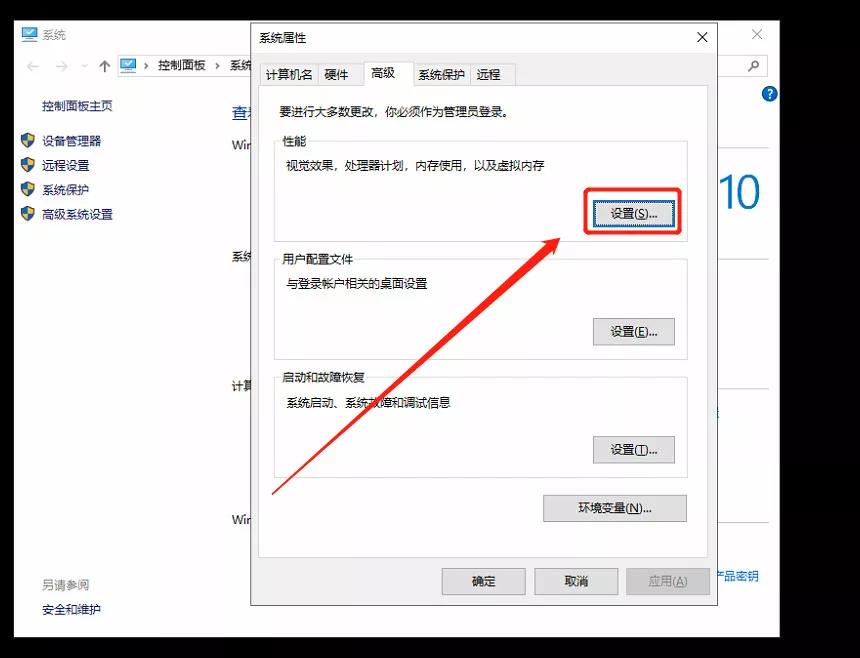Click the computer icon in the address bar breadcrumb
This screenshot has width=860, height=658.
127,66
